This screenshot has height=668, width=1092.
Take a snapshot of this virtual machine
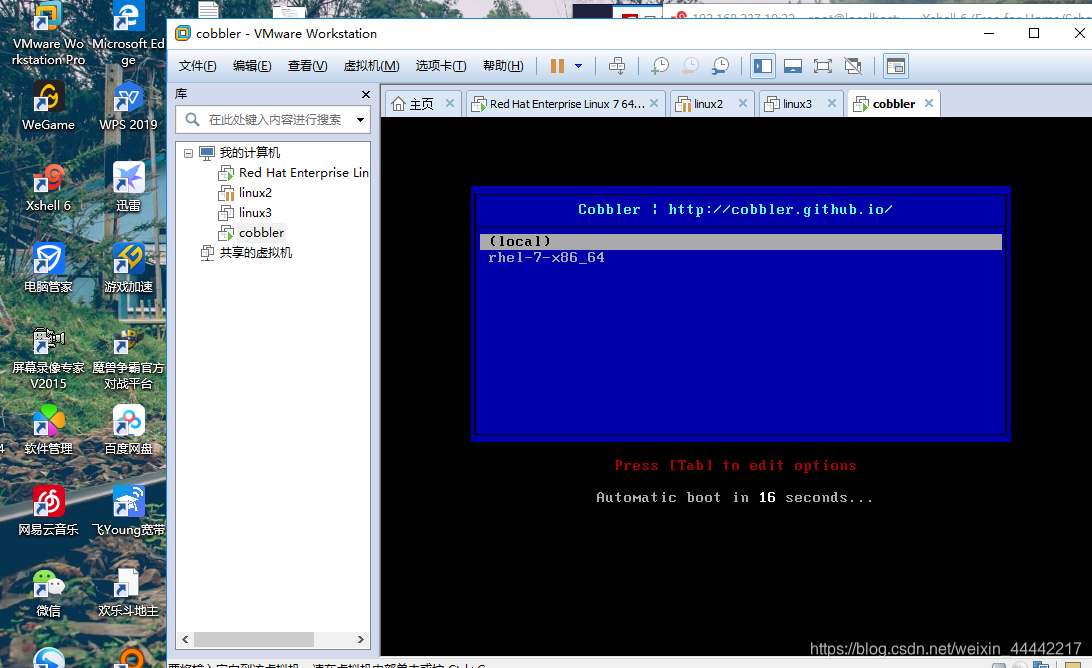point(660,66)
